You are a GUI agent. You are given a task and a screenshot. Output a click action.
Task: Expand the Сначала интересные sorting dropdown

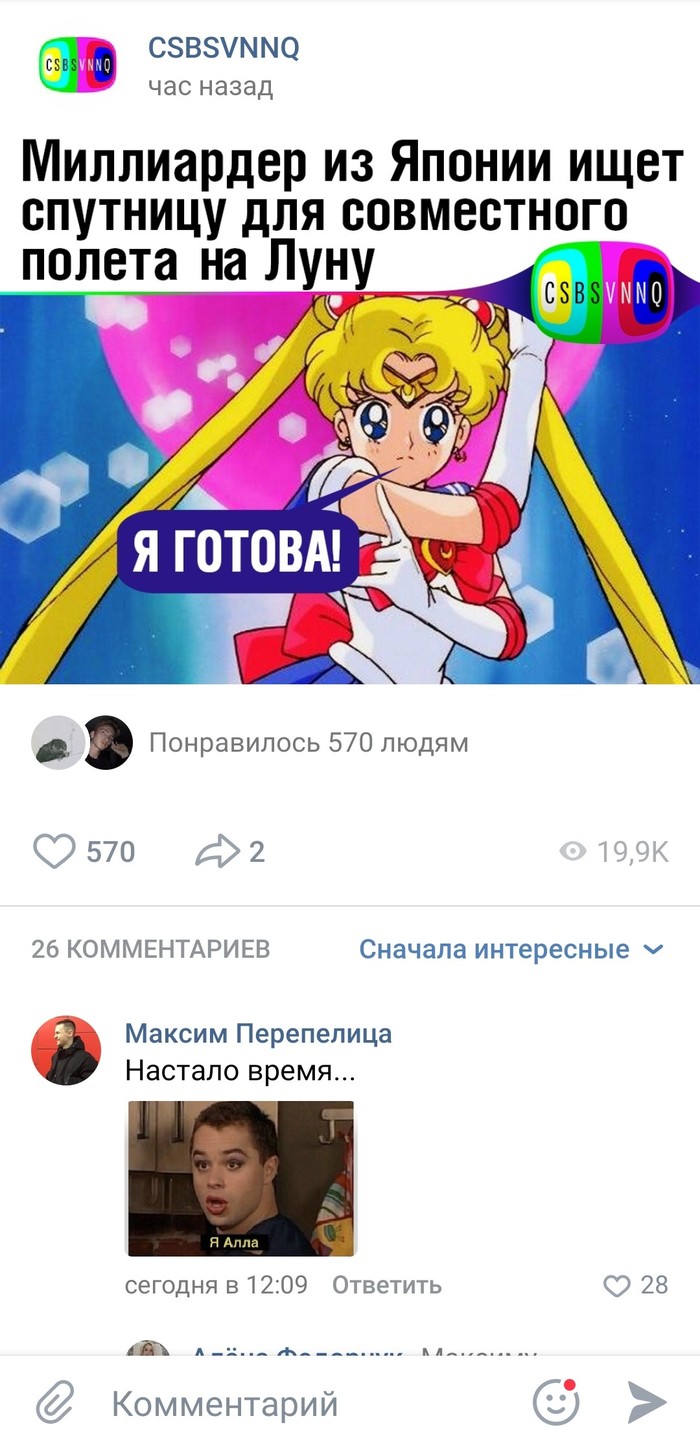(x=511, y=949)
